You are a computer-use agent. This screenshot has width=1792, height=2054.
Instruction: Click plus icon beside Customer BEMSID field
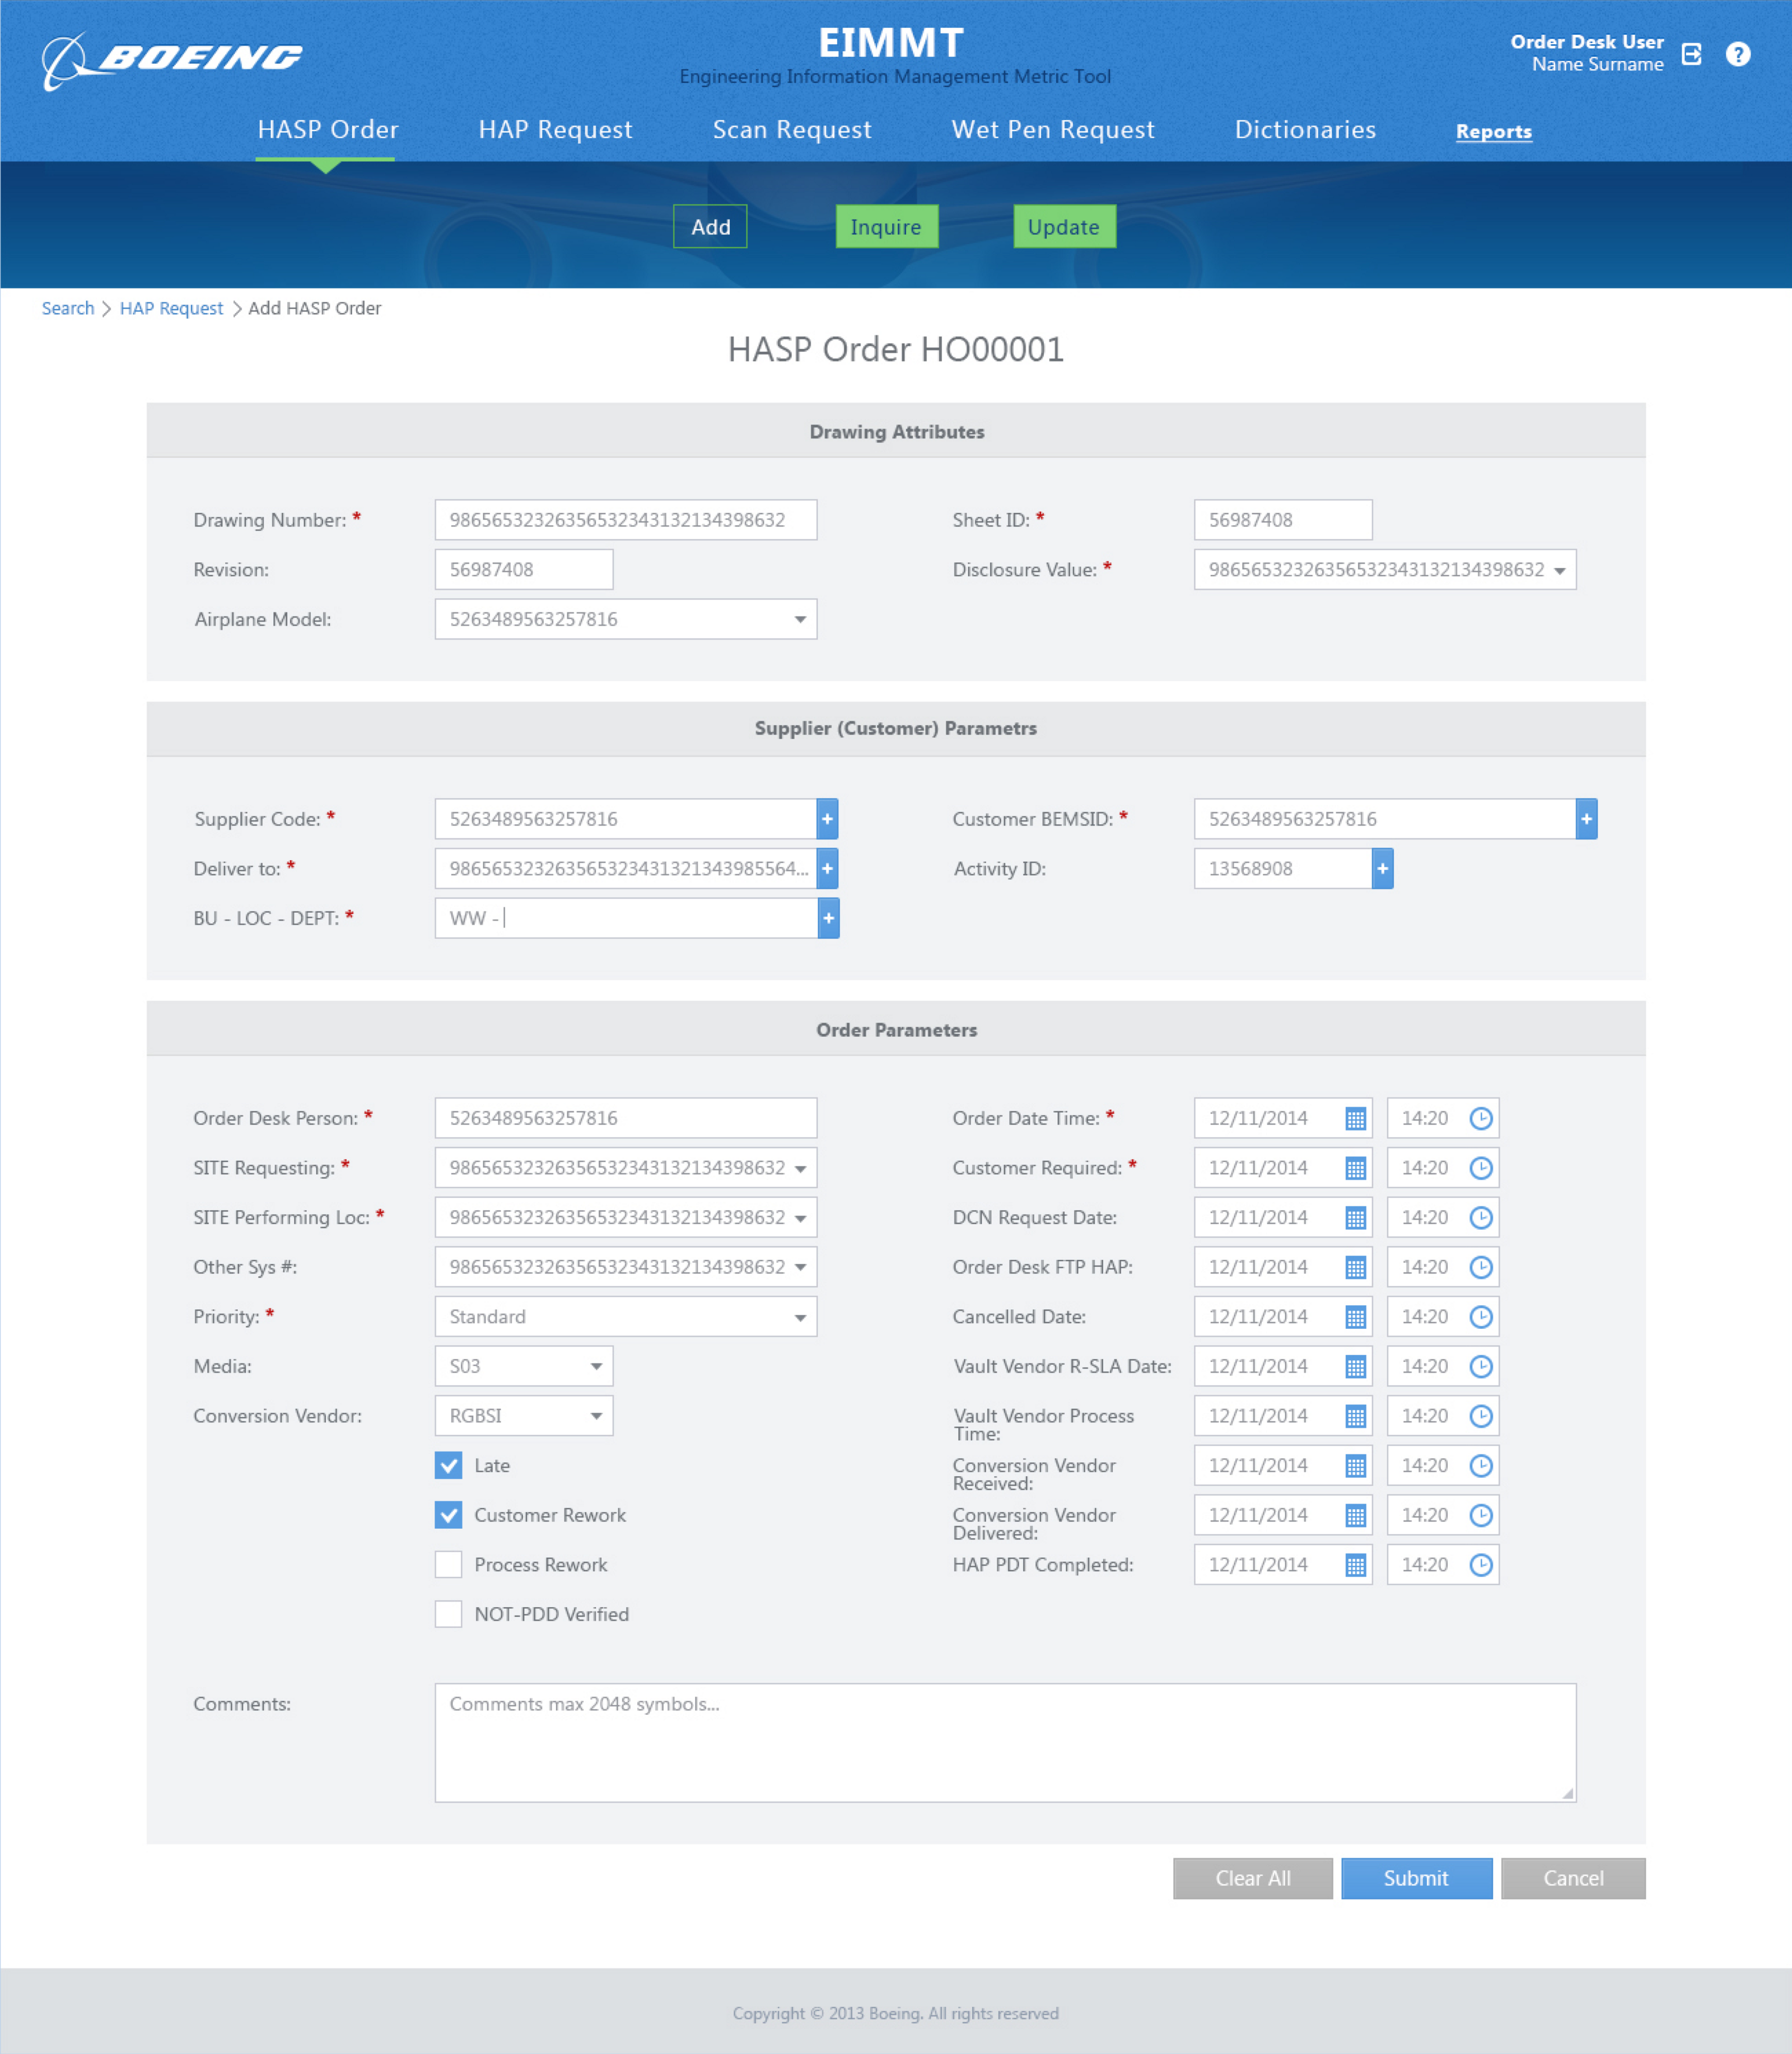pos(1586,819)
